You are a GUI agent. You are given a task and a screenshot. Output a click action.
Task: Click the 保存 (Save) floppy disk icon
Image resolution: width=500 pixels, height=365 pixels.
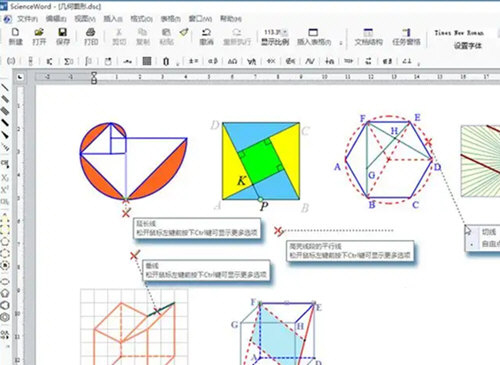pyautogui.click(x=62, y=32)
